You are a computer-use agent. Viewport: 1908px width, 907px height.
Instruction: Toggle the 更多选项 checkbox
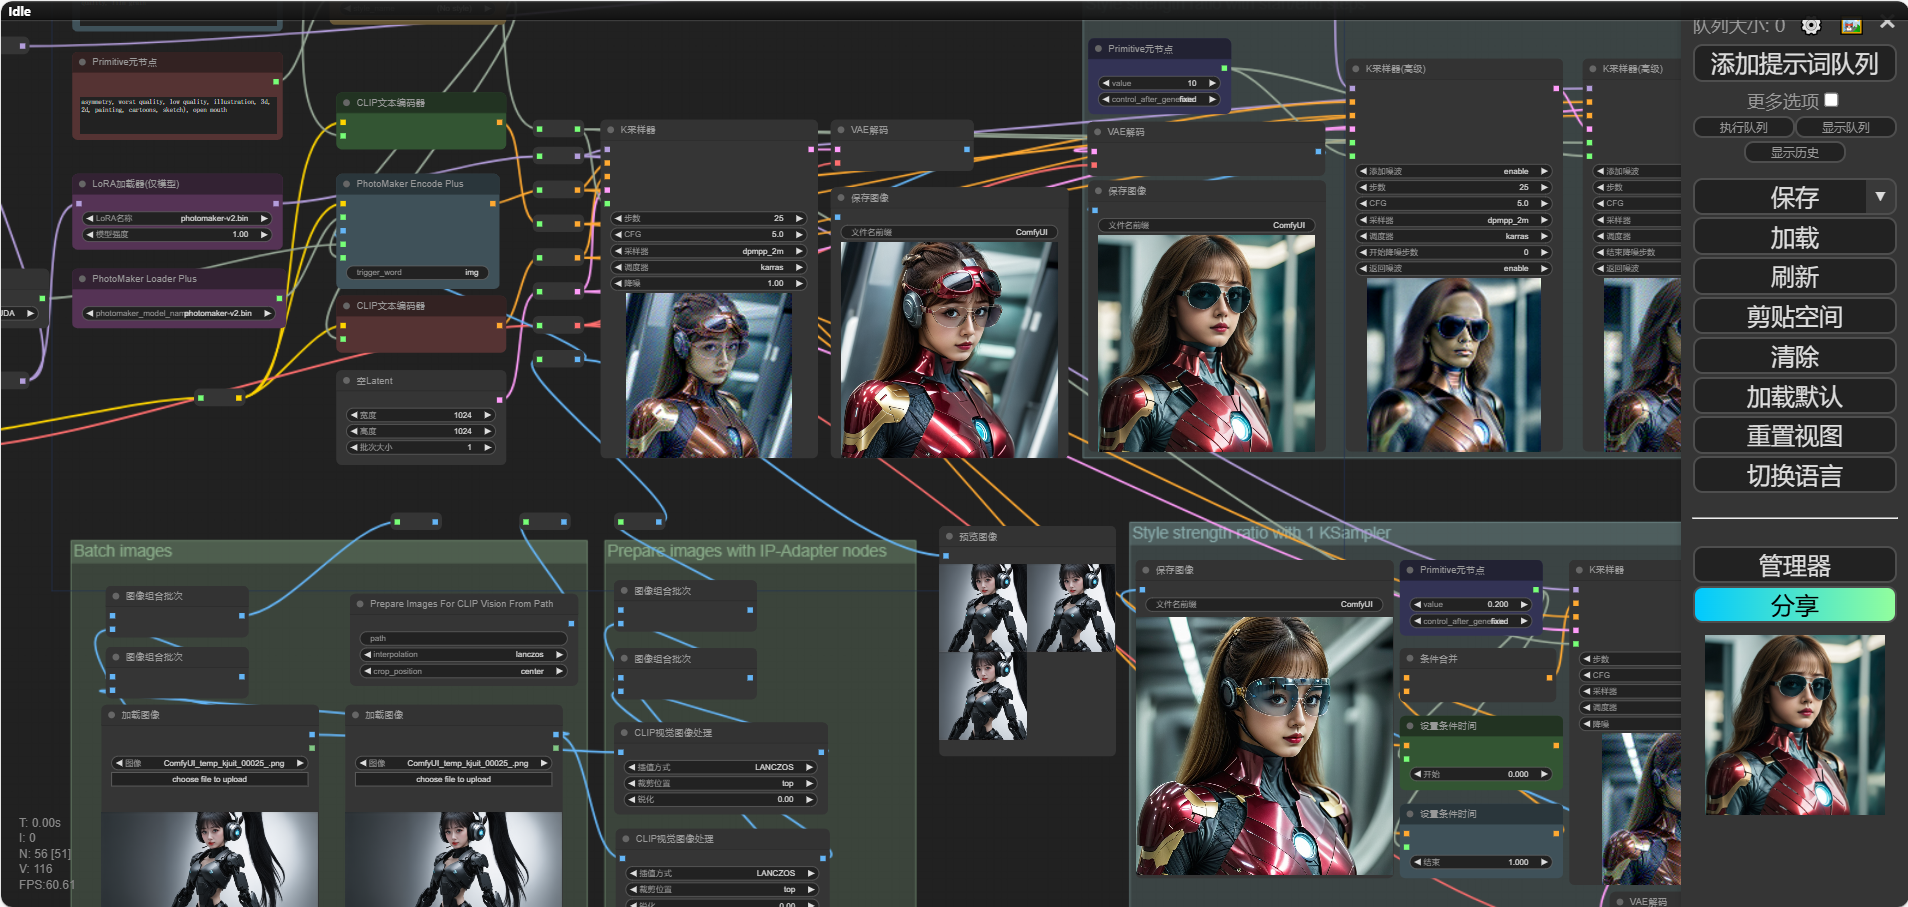(1831, 100)
